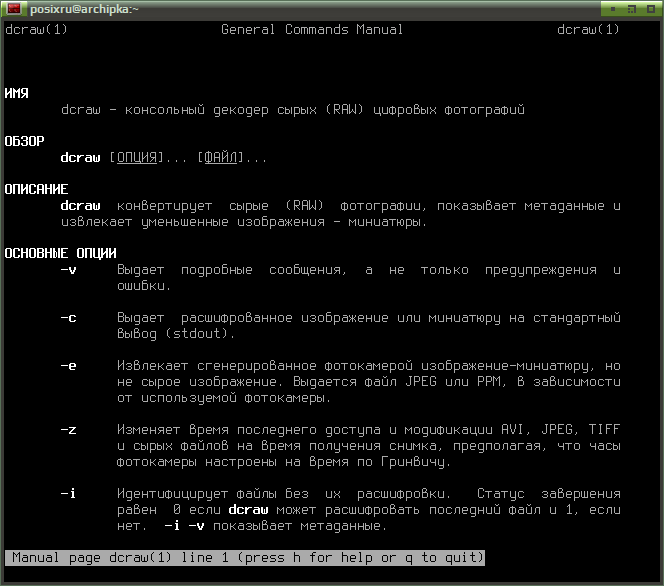Click the word метаданные in ОПИСАНИЕ paragraph
Screen dimensions: 664x586
564,206
